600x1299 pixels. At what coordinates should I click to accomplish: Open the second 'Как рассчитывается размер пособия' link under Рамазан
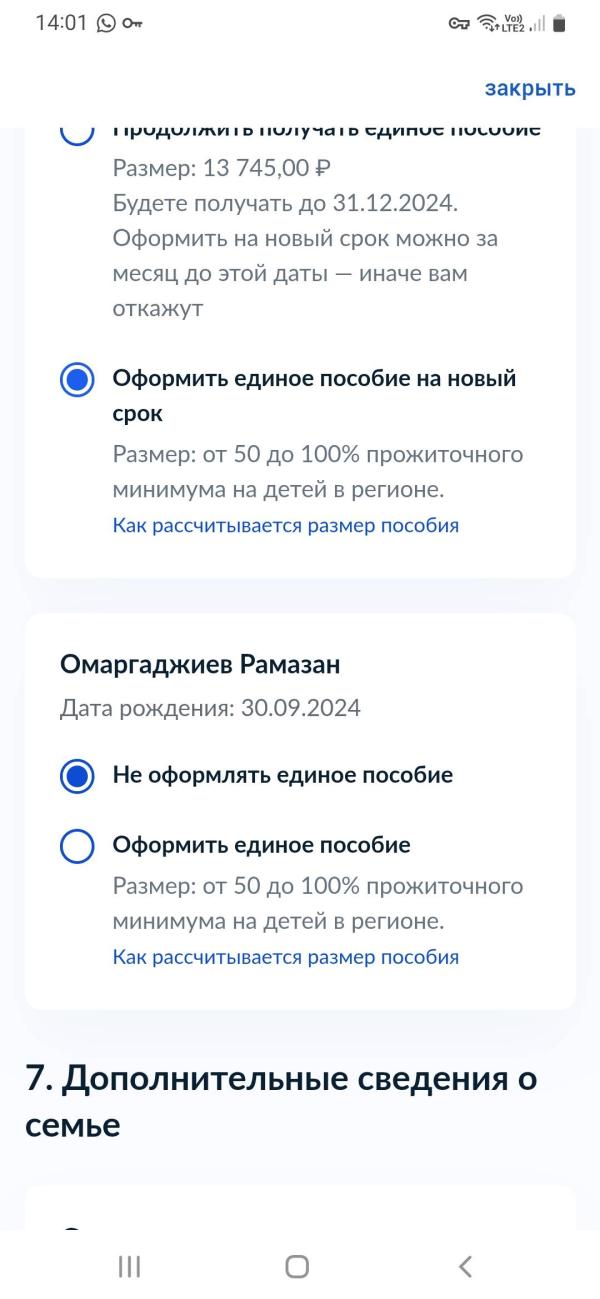click(286, 957)
